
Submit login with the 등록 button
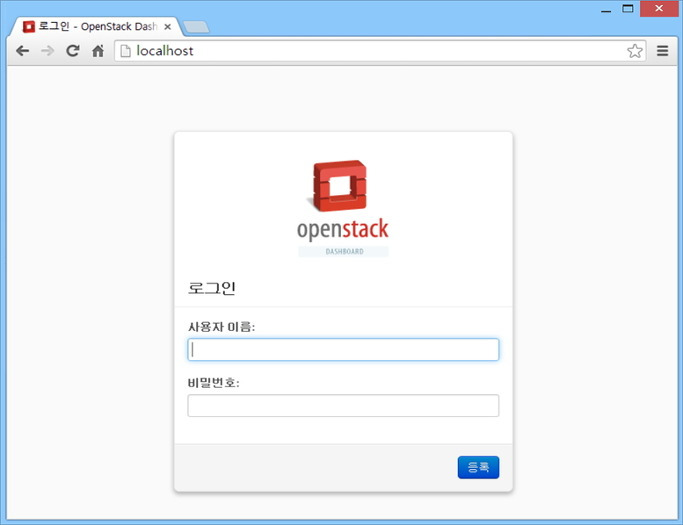[478, 467]
